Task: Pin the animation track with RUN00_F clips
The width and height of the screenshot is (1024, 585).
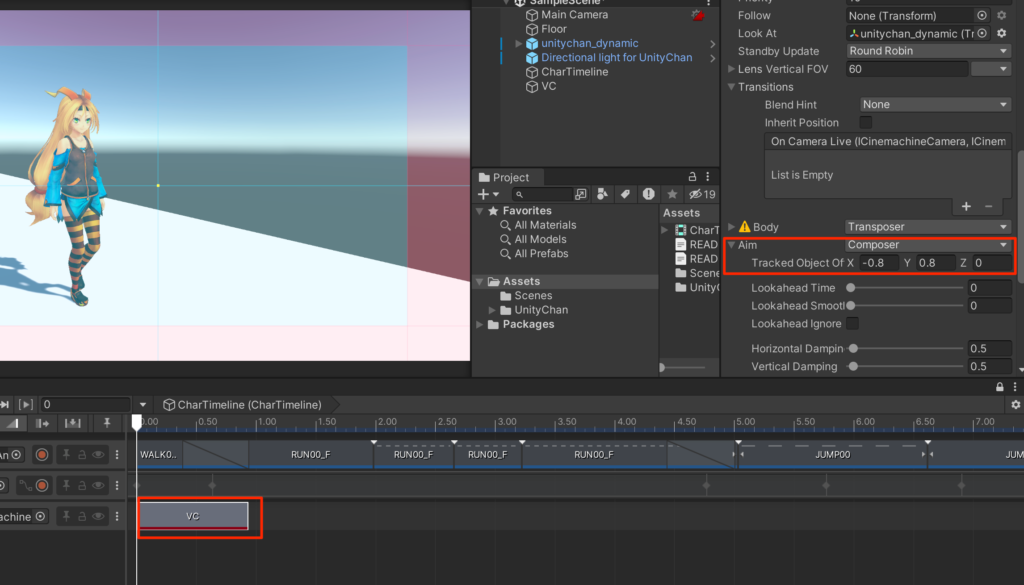Action: pos(66,454)
